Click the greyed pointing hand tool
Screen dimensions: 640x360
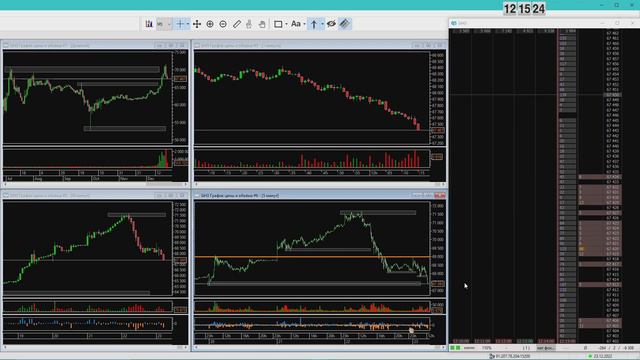pyautogui.click(x=249, y=24)
